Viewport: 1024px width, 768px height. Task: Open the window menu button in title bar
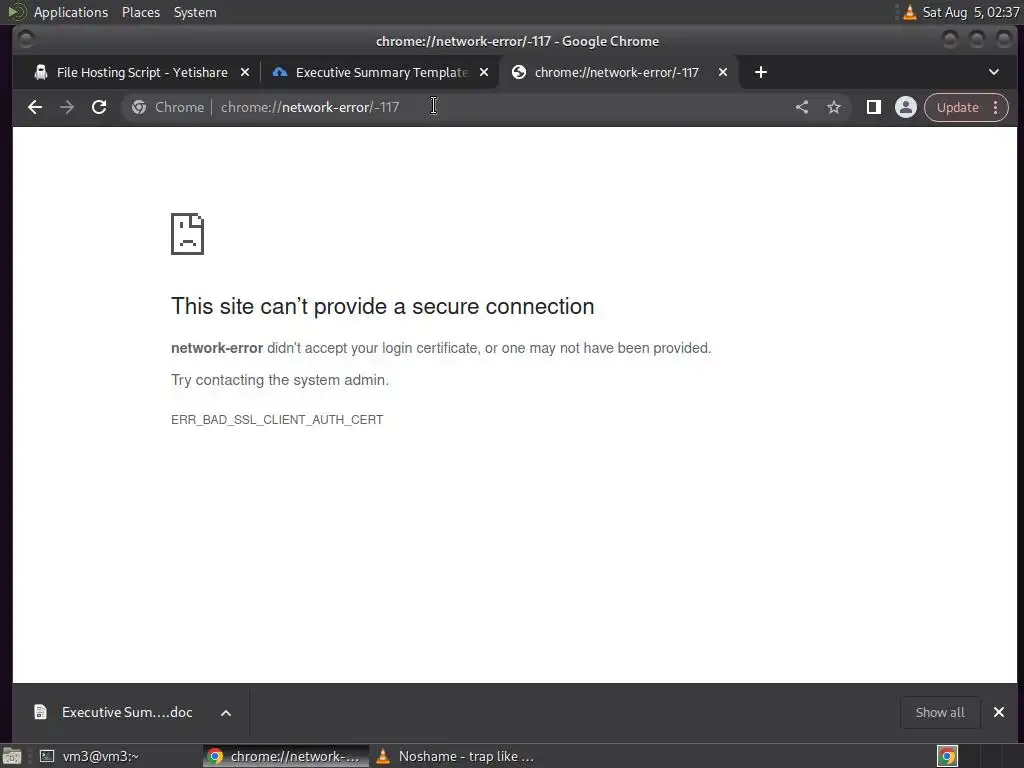(x=26, y=41)
